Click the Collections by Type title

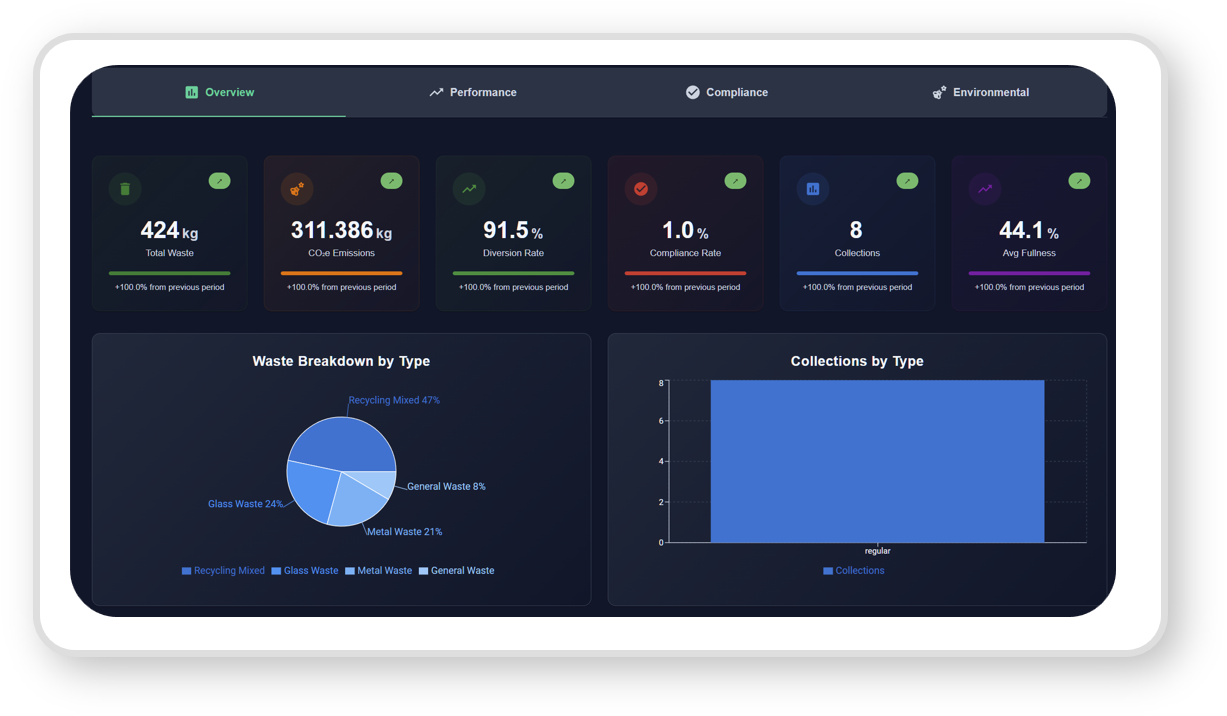coord(857,361)
